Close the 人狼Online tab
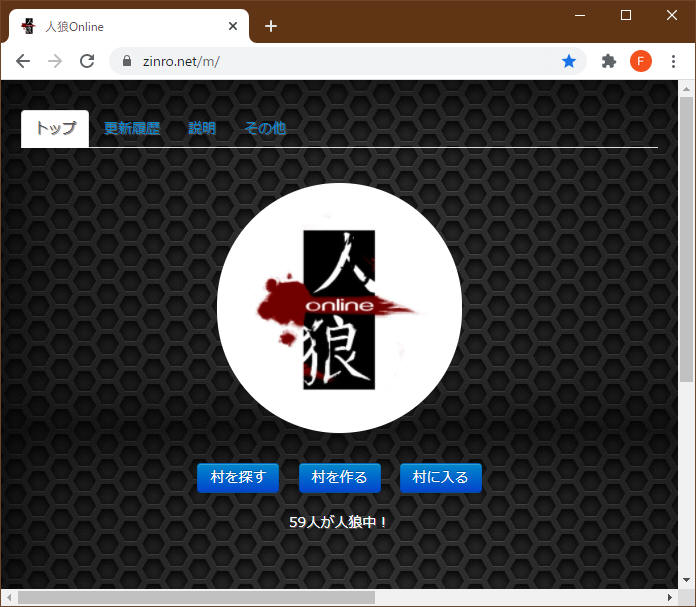The width and height of the screenshot is (696, 607). [x=233, y=26]
